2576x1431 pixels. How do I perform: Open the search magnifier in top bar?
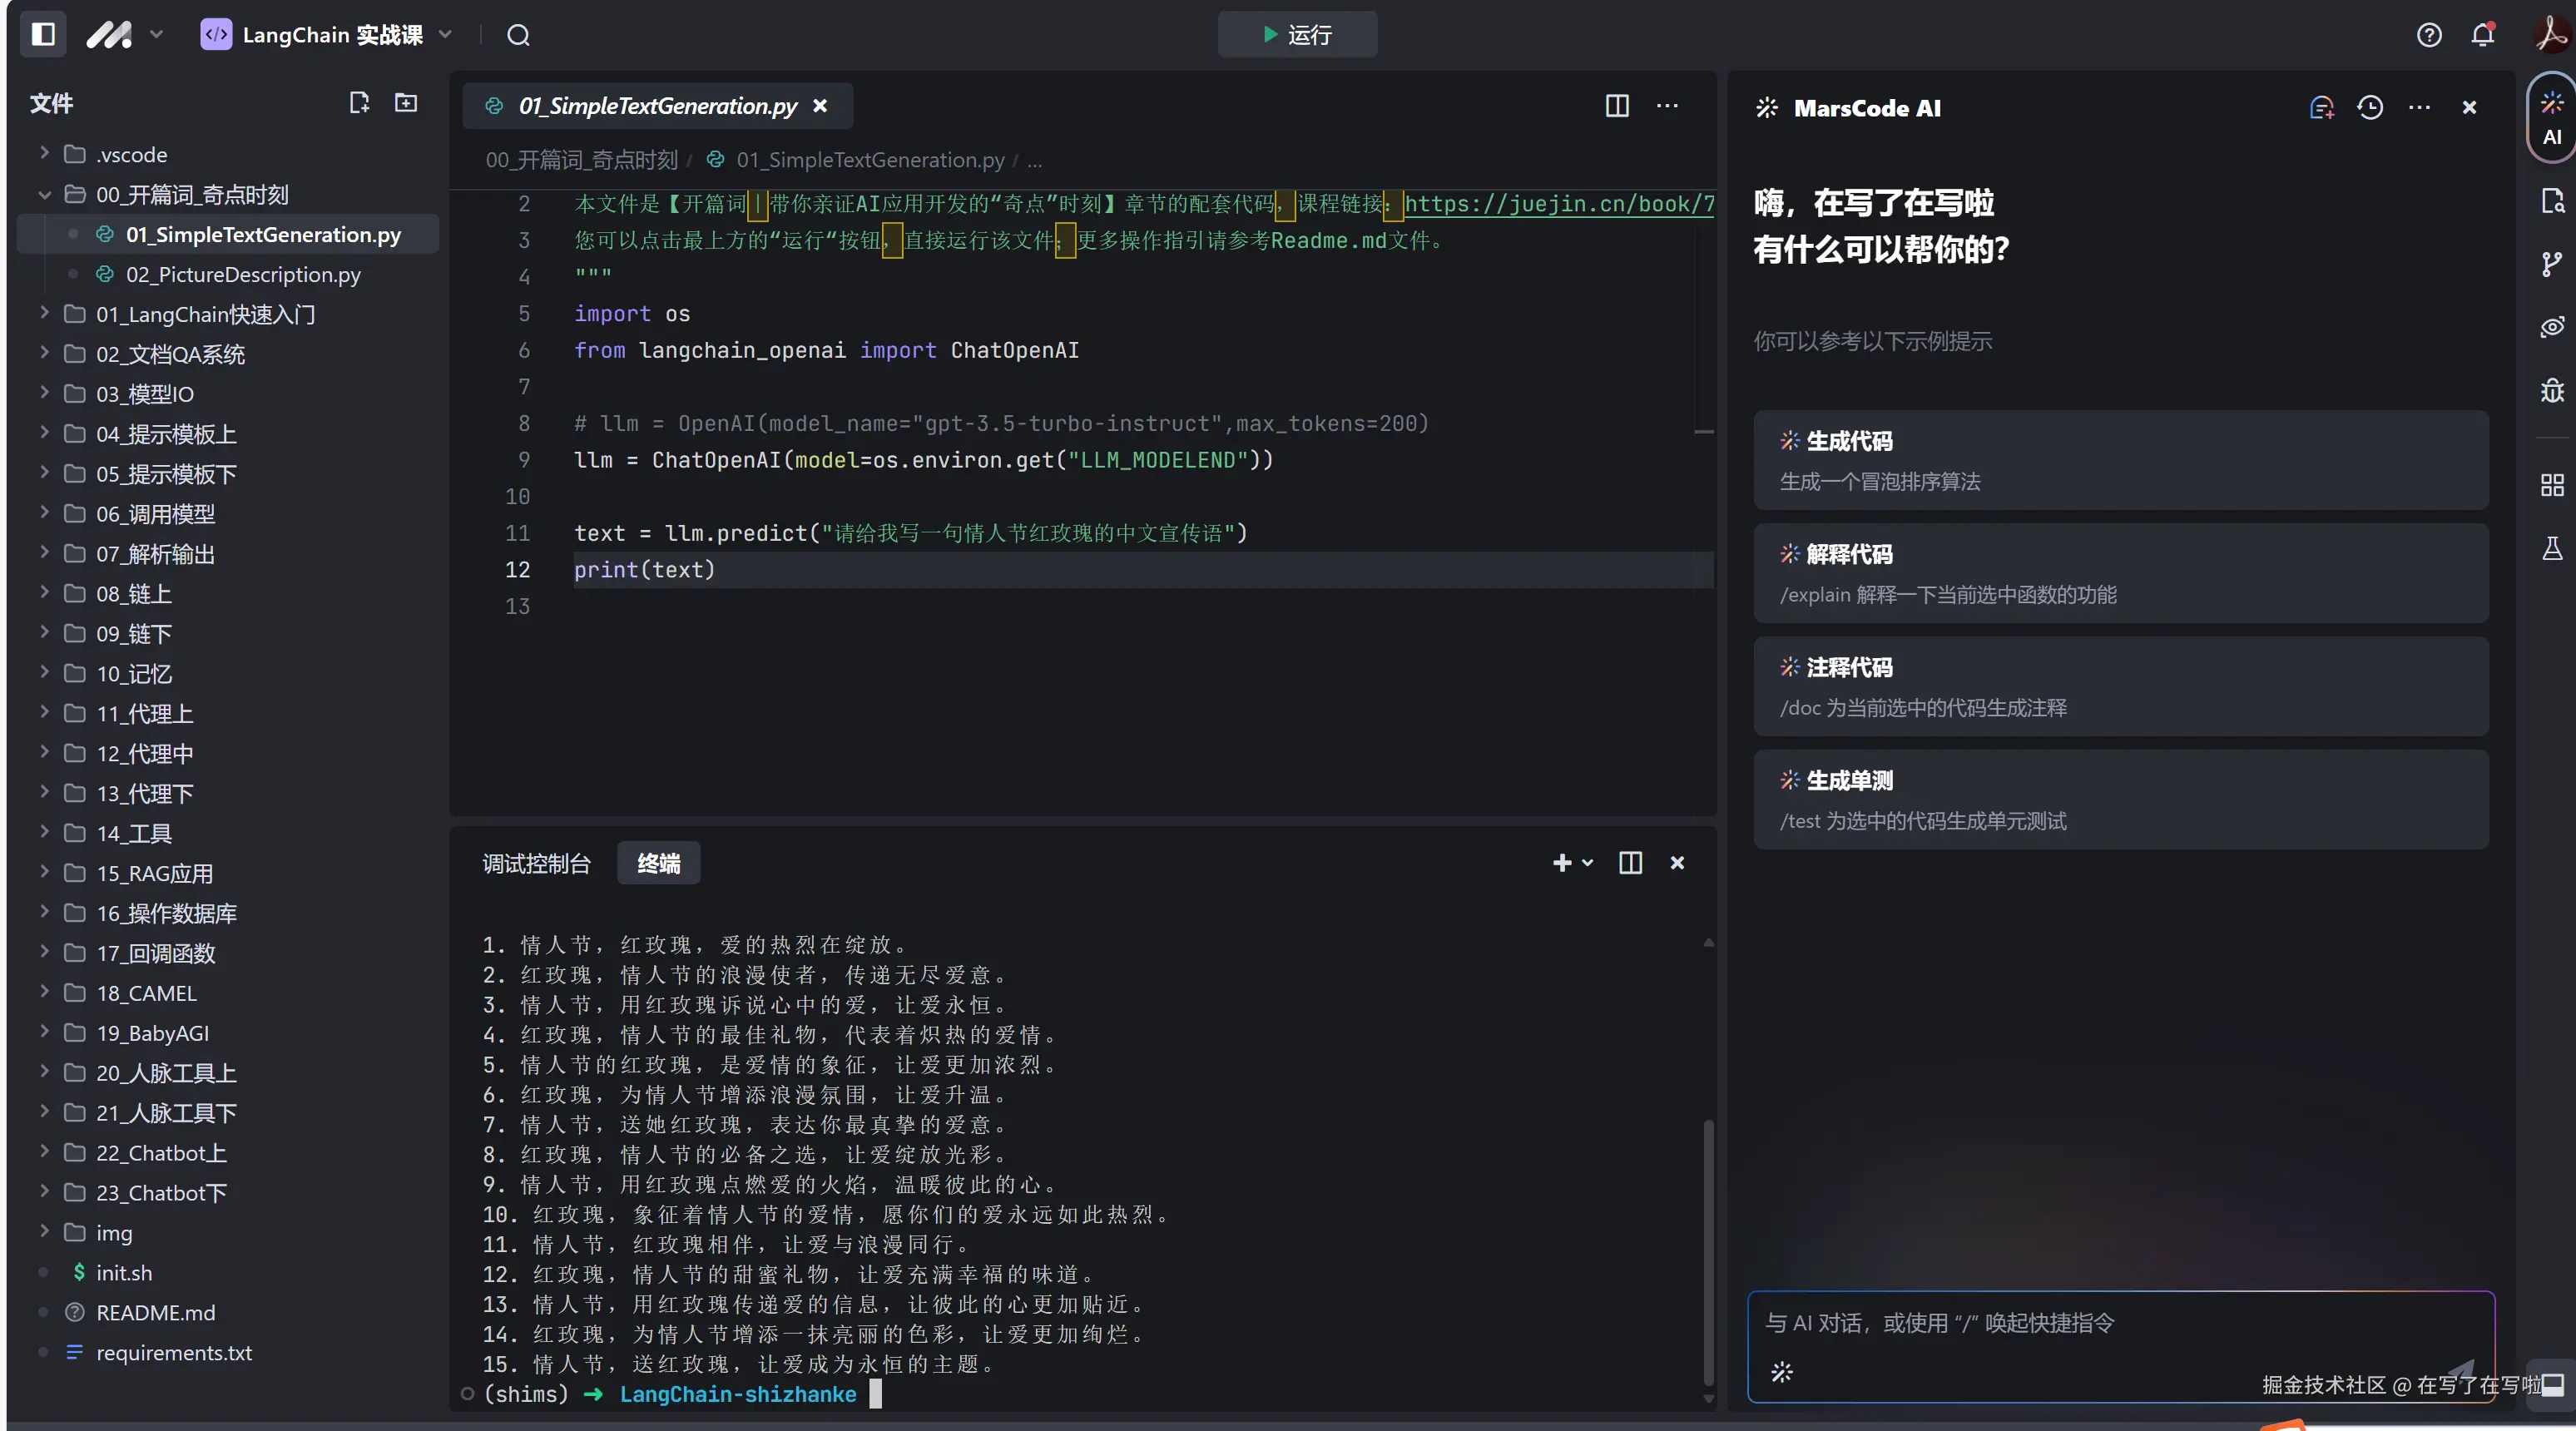(x=518, y=35)
